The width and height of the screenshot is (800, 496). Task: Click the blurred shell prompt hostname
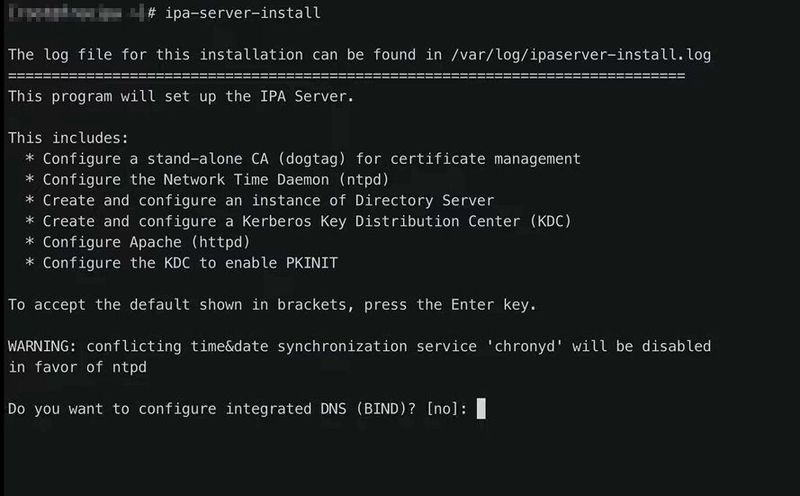[x=71, y=13]
